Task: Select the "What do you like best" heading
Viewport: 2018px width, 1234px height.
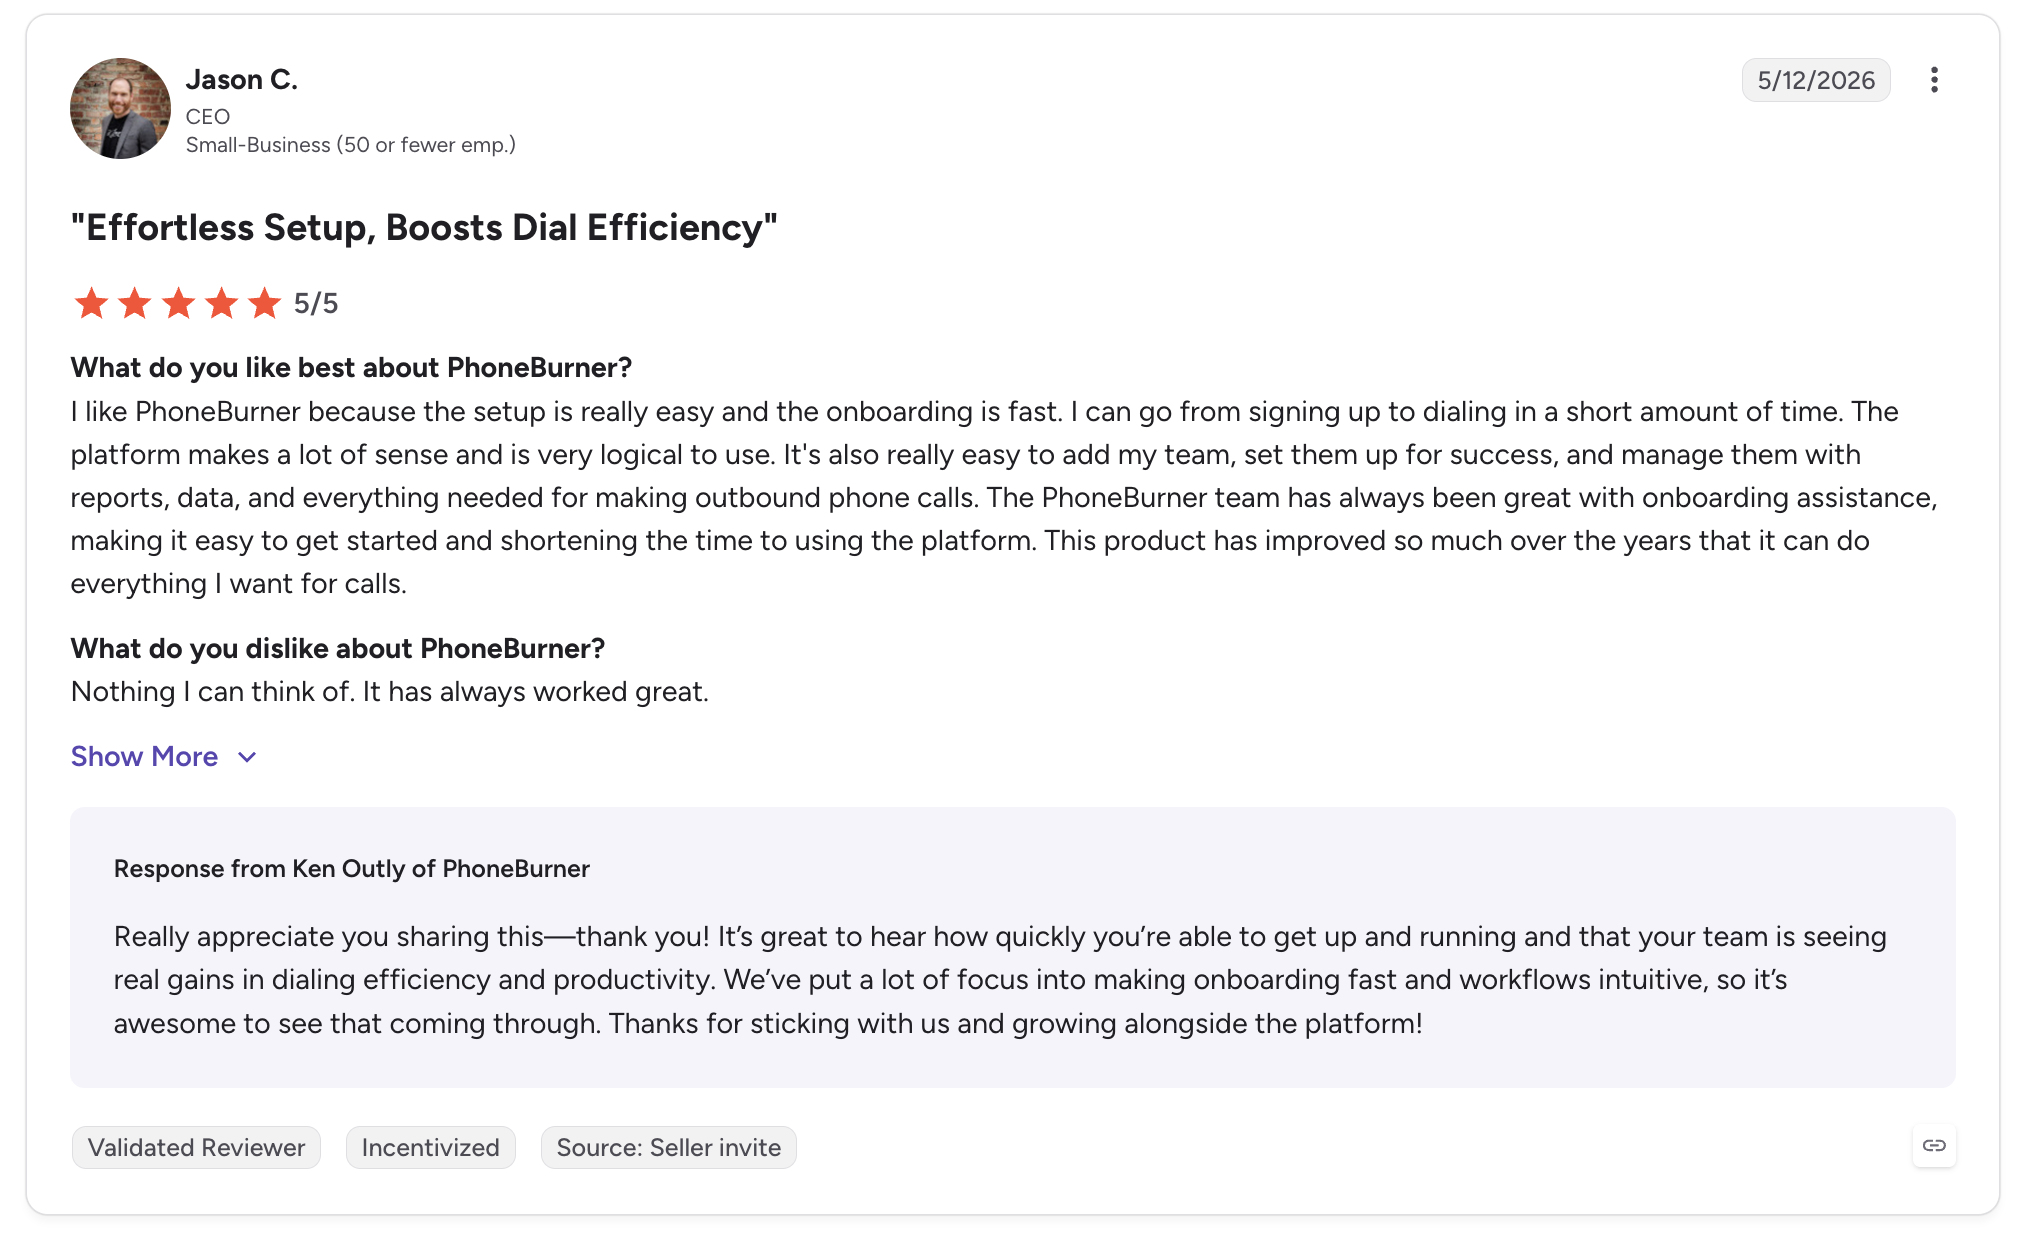Action: point(351,368)
